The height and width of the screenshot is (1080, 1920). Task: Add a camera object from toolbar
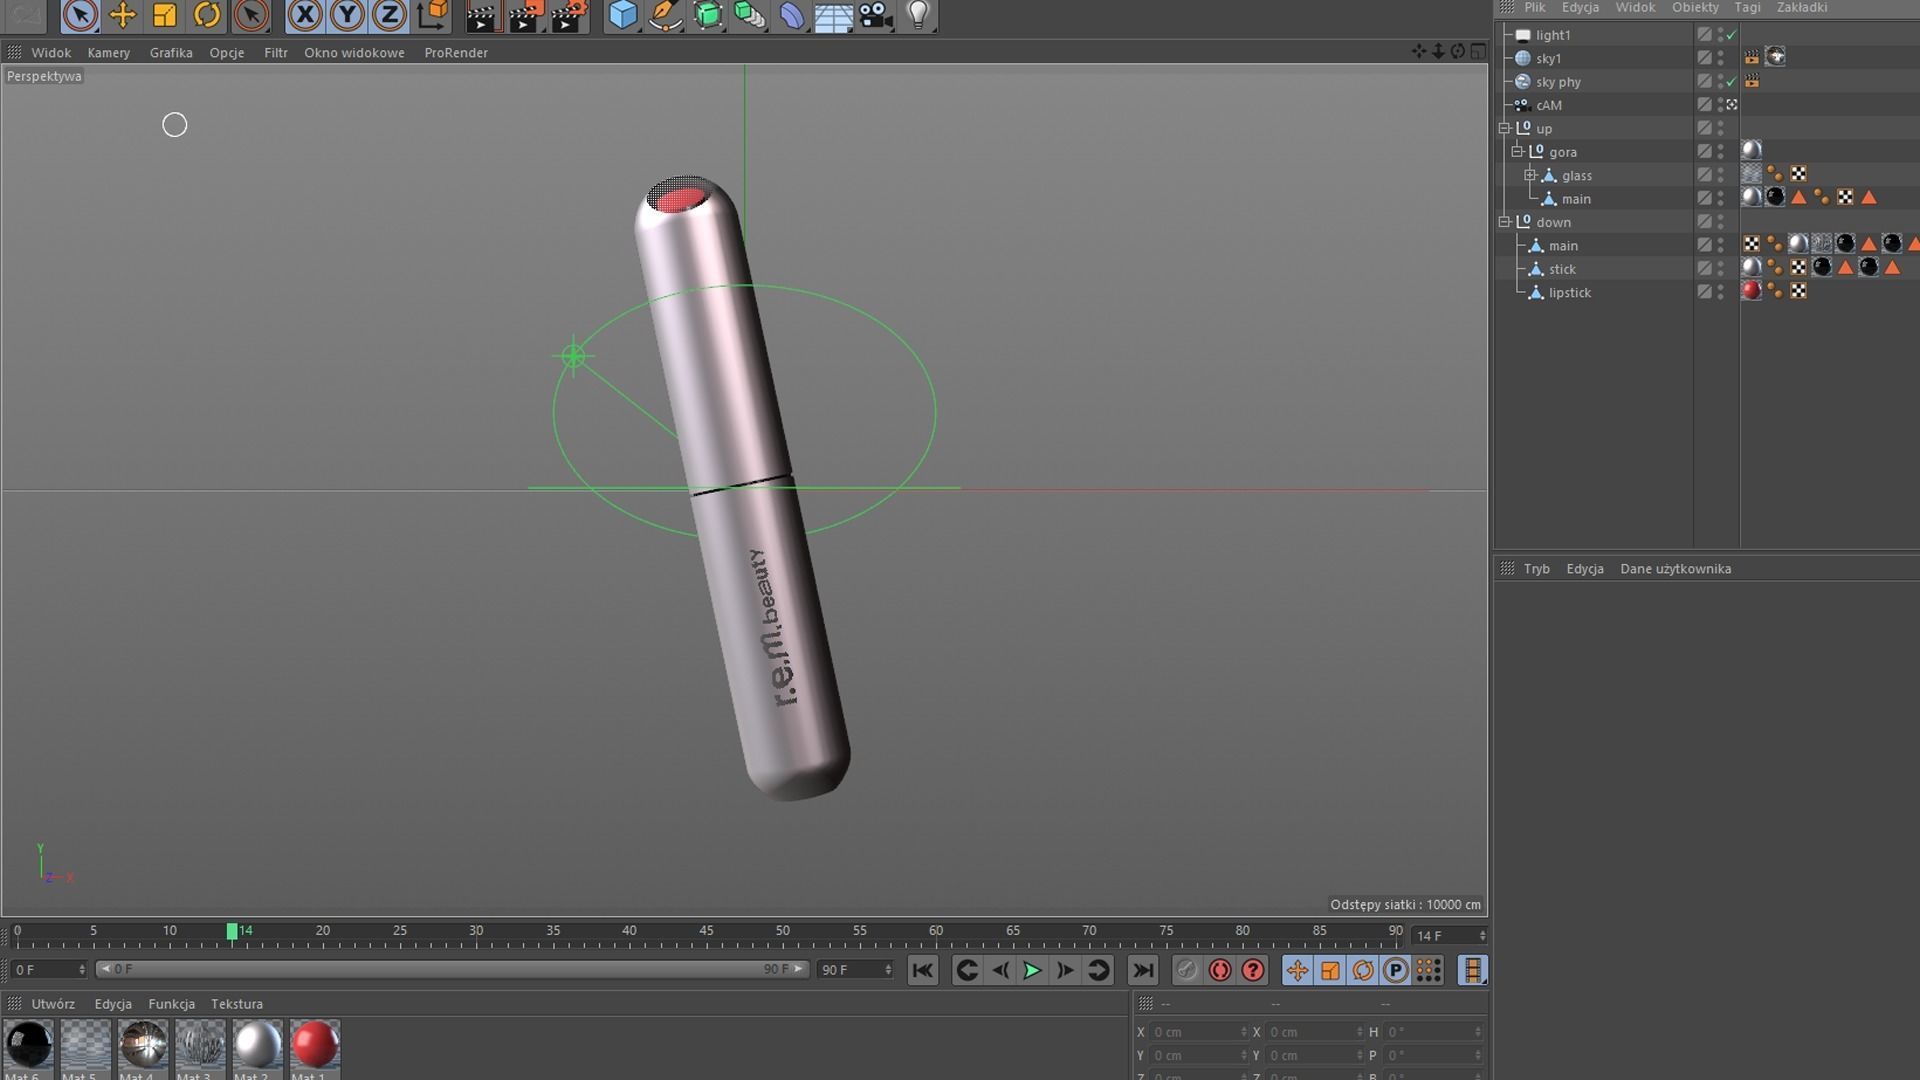coord(876,15)
